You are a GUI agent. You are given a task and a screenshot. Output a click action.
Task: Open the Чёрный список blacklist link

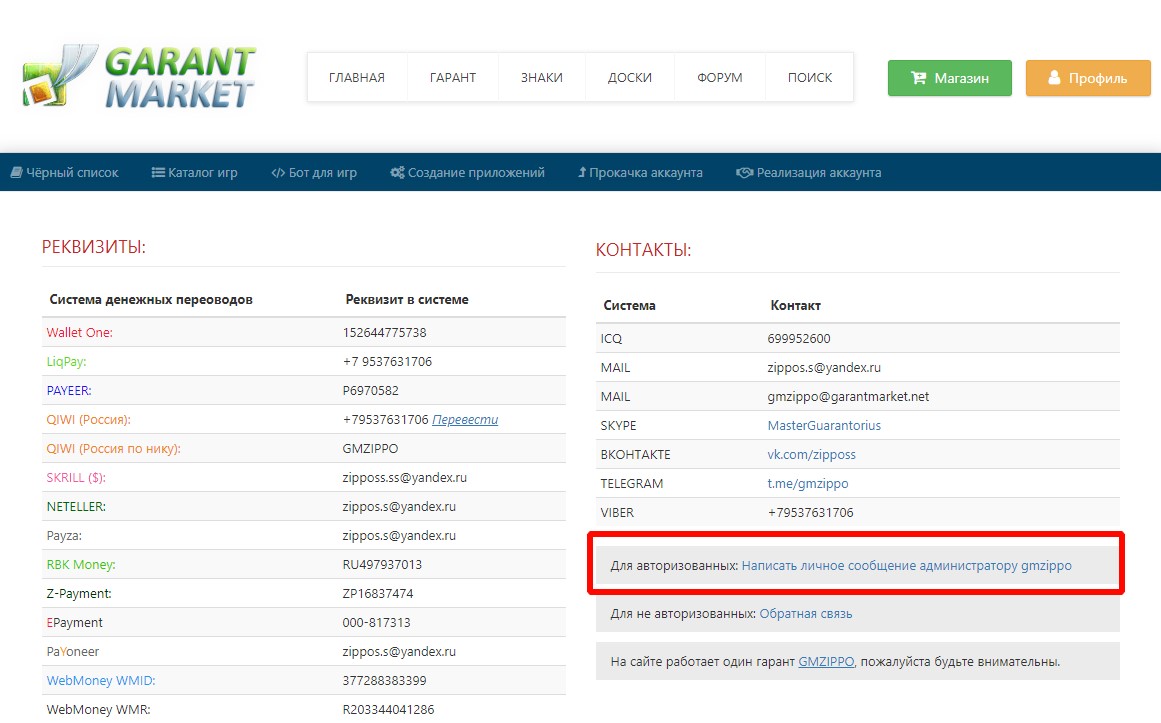[x=64, y=173]
